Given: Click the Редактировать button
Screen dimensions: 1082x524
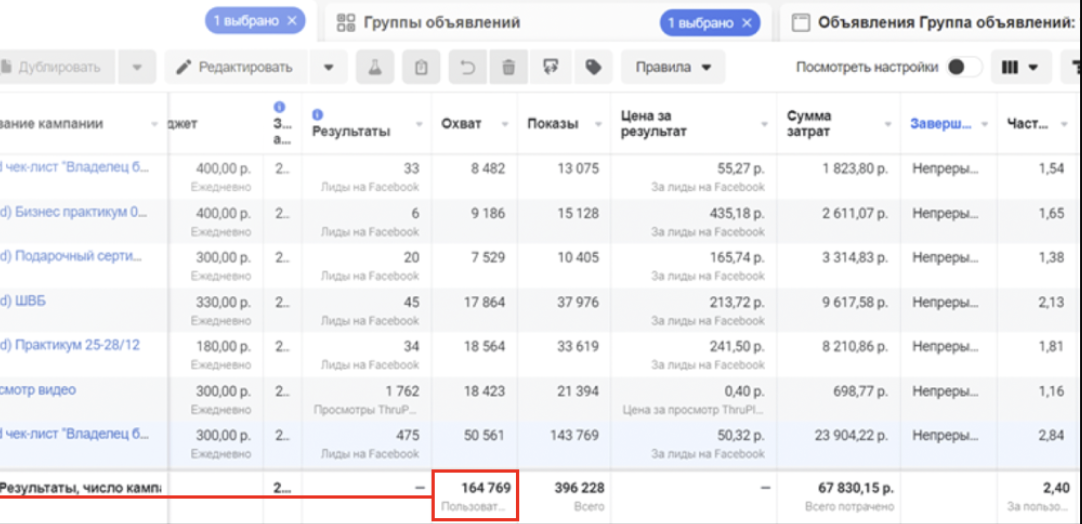Looking at the screenshot, I should tap(236, 67).
